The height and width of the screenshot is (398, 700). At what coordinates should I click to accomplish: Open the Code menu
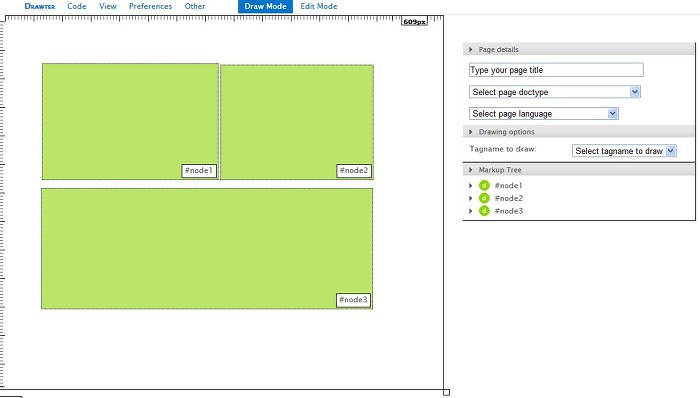click(77, 6)
